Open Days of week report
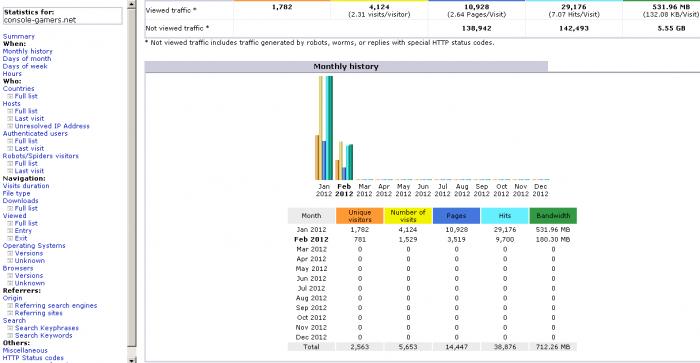The image size is (700, 363). [25, 66]
